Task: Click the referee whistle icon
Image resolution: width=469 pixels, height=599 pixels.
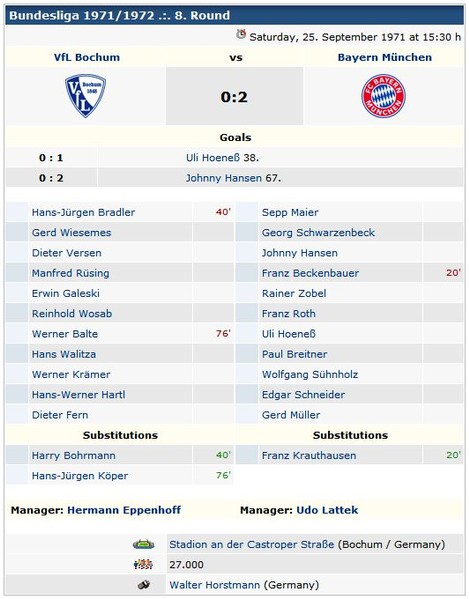Action: point(144,584)
